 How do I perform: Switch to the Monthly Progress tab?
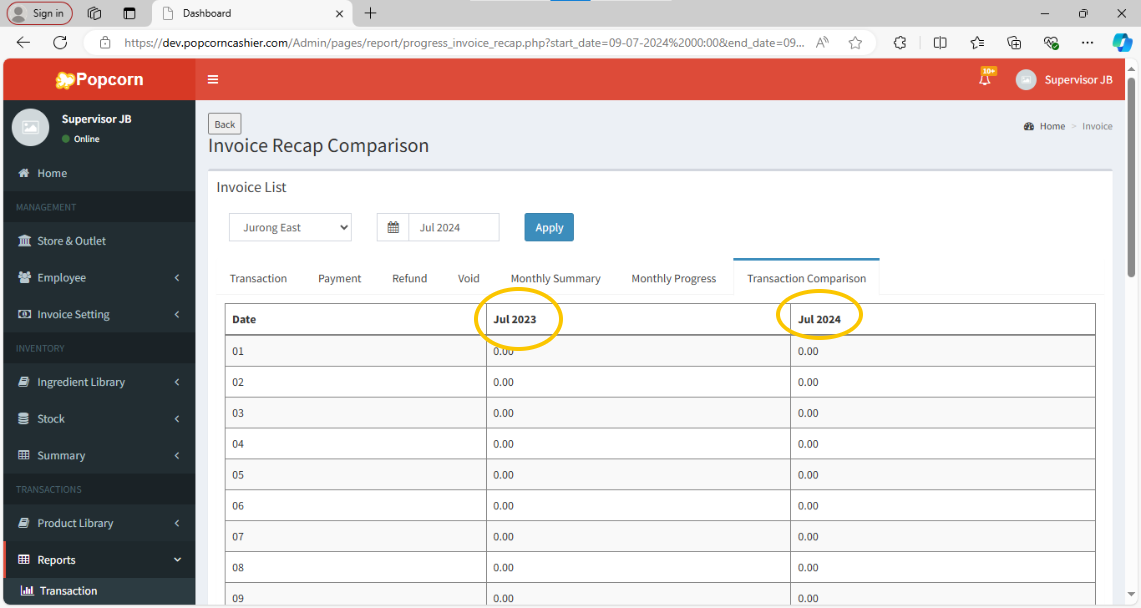point(674,279)
